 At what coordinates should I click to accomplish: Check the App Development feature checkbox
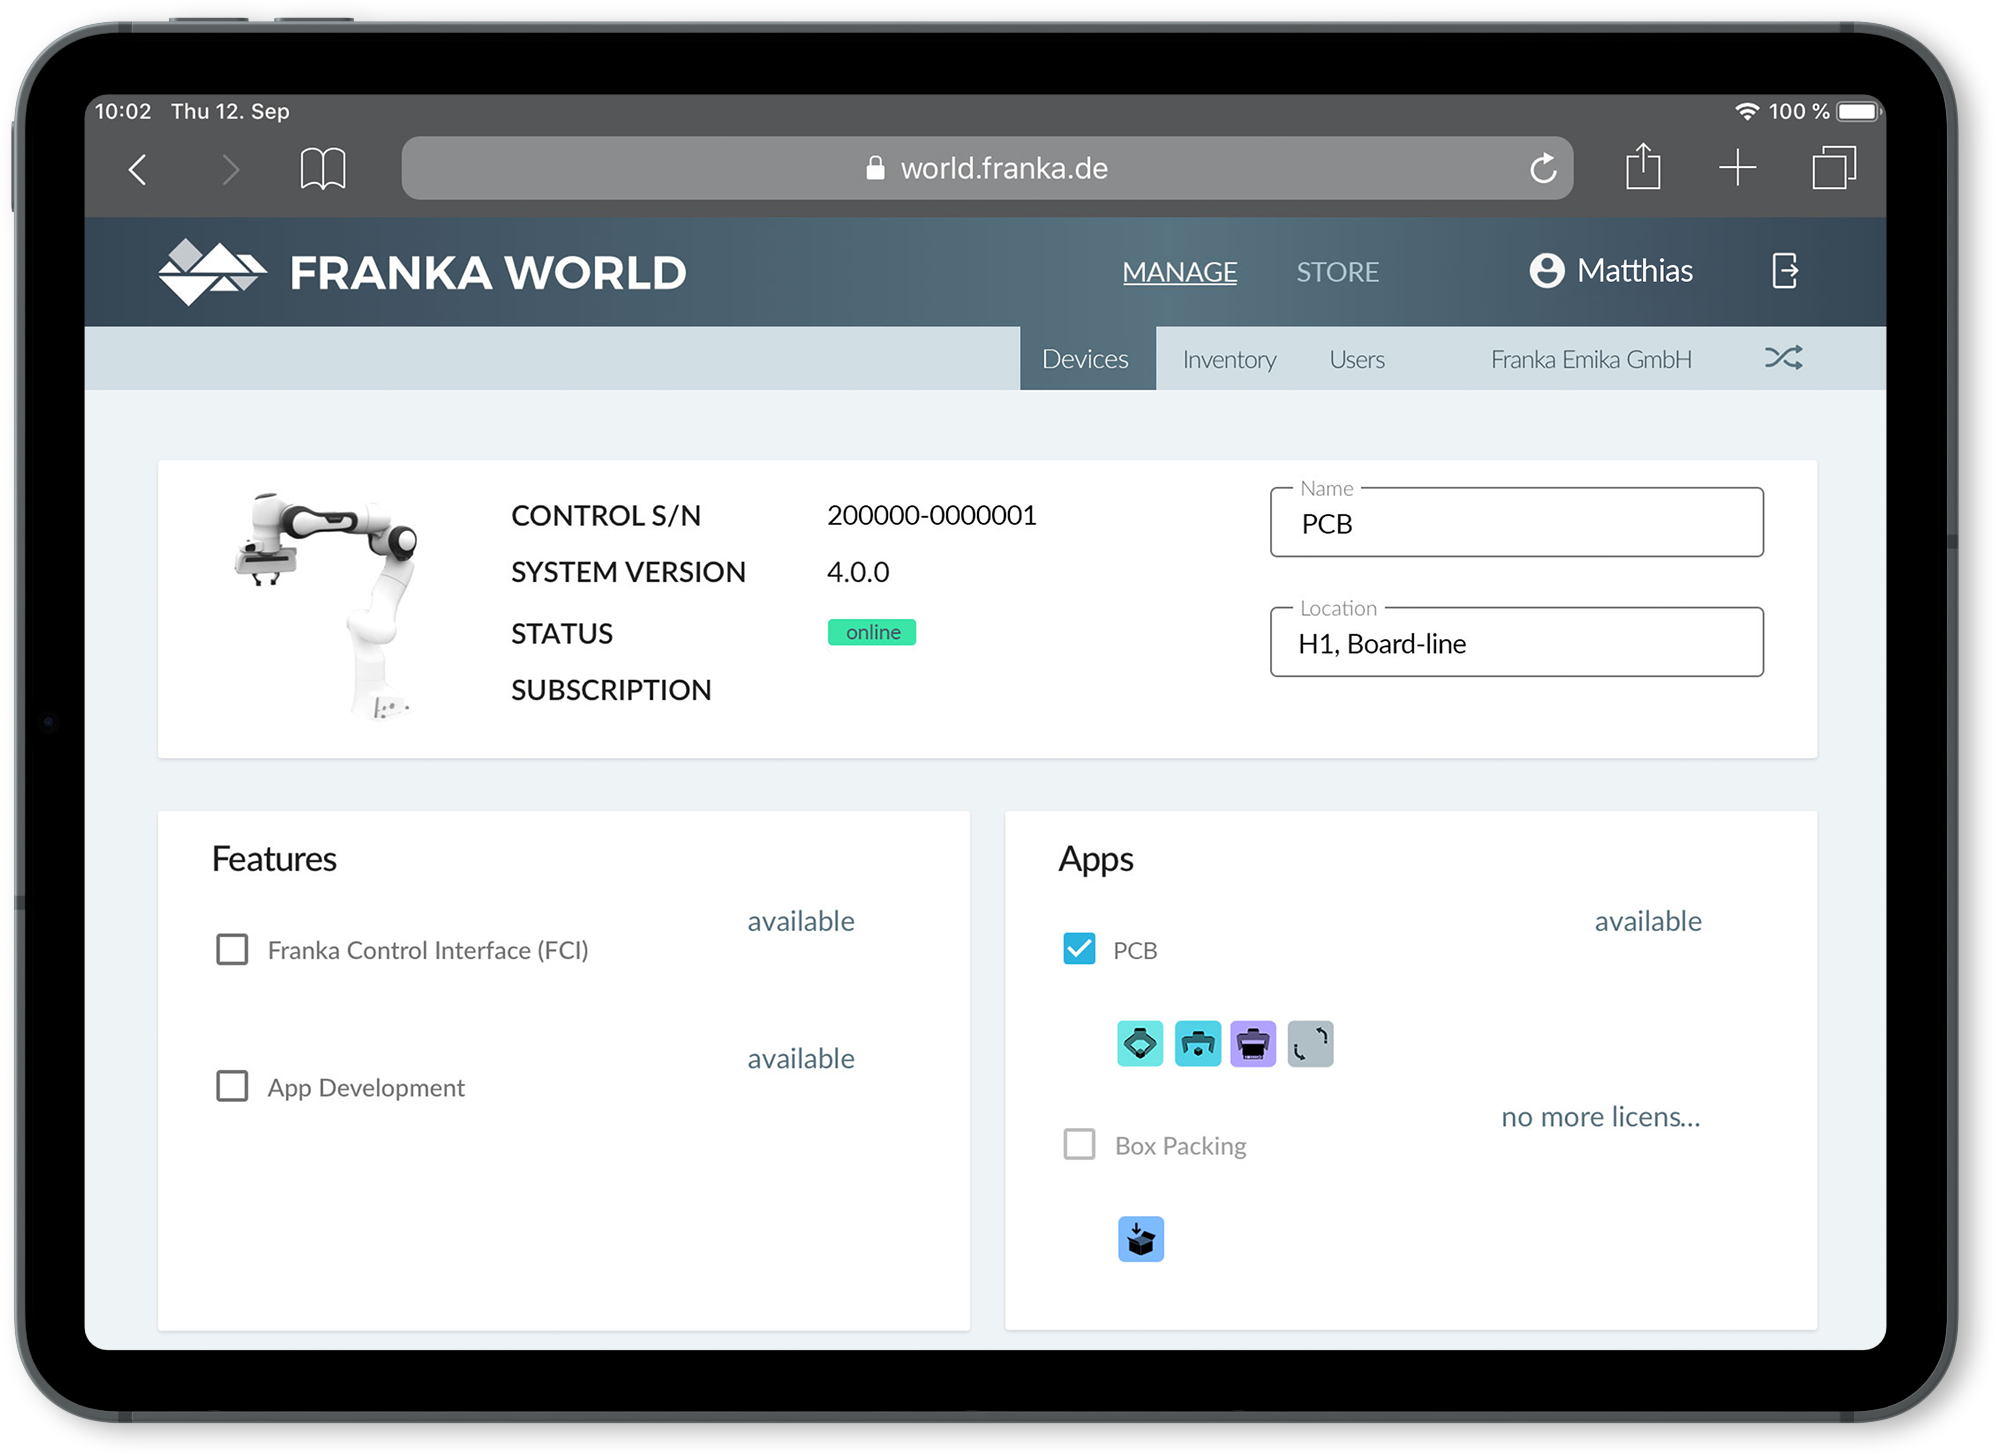click(232, 1086)
